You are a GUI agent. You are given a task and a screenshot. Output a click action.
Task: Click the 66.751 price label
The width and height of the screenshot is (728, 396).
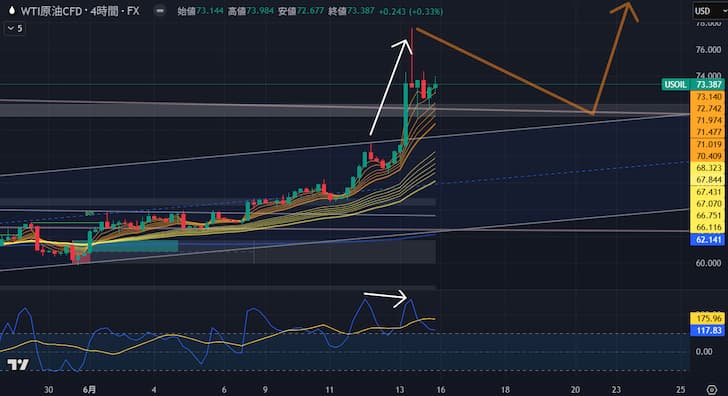click(x=708, y=215)
